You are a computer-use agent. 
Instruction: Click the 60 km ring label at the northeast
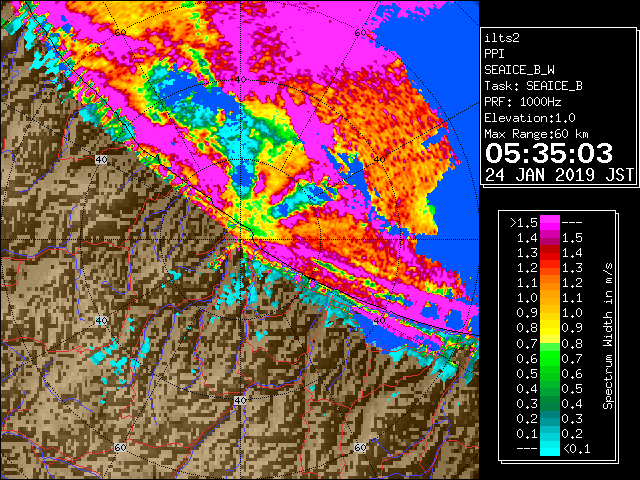tap(360, 32)
